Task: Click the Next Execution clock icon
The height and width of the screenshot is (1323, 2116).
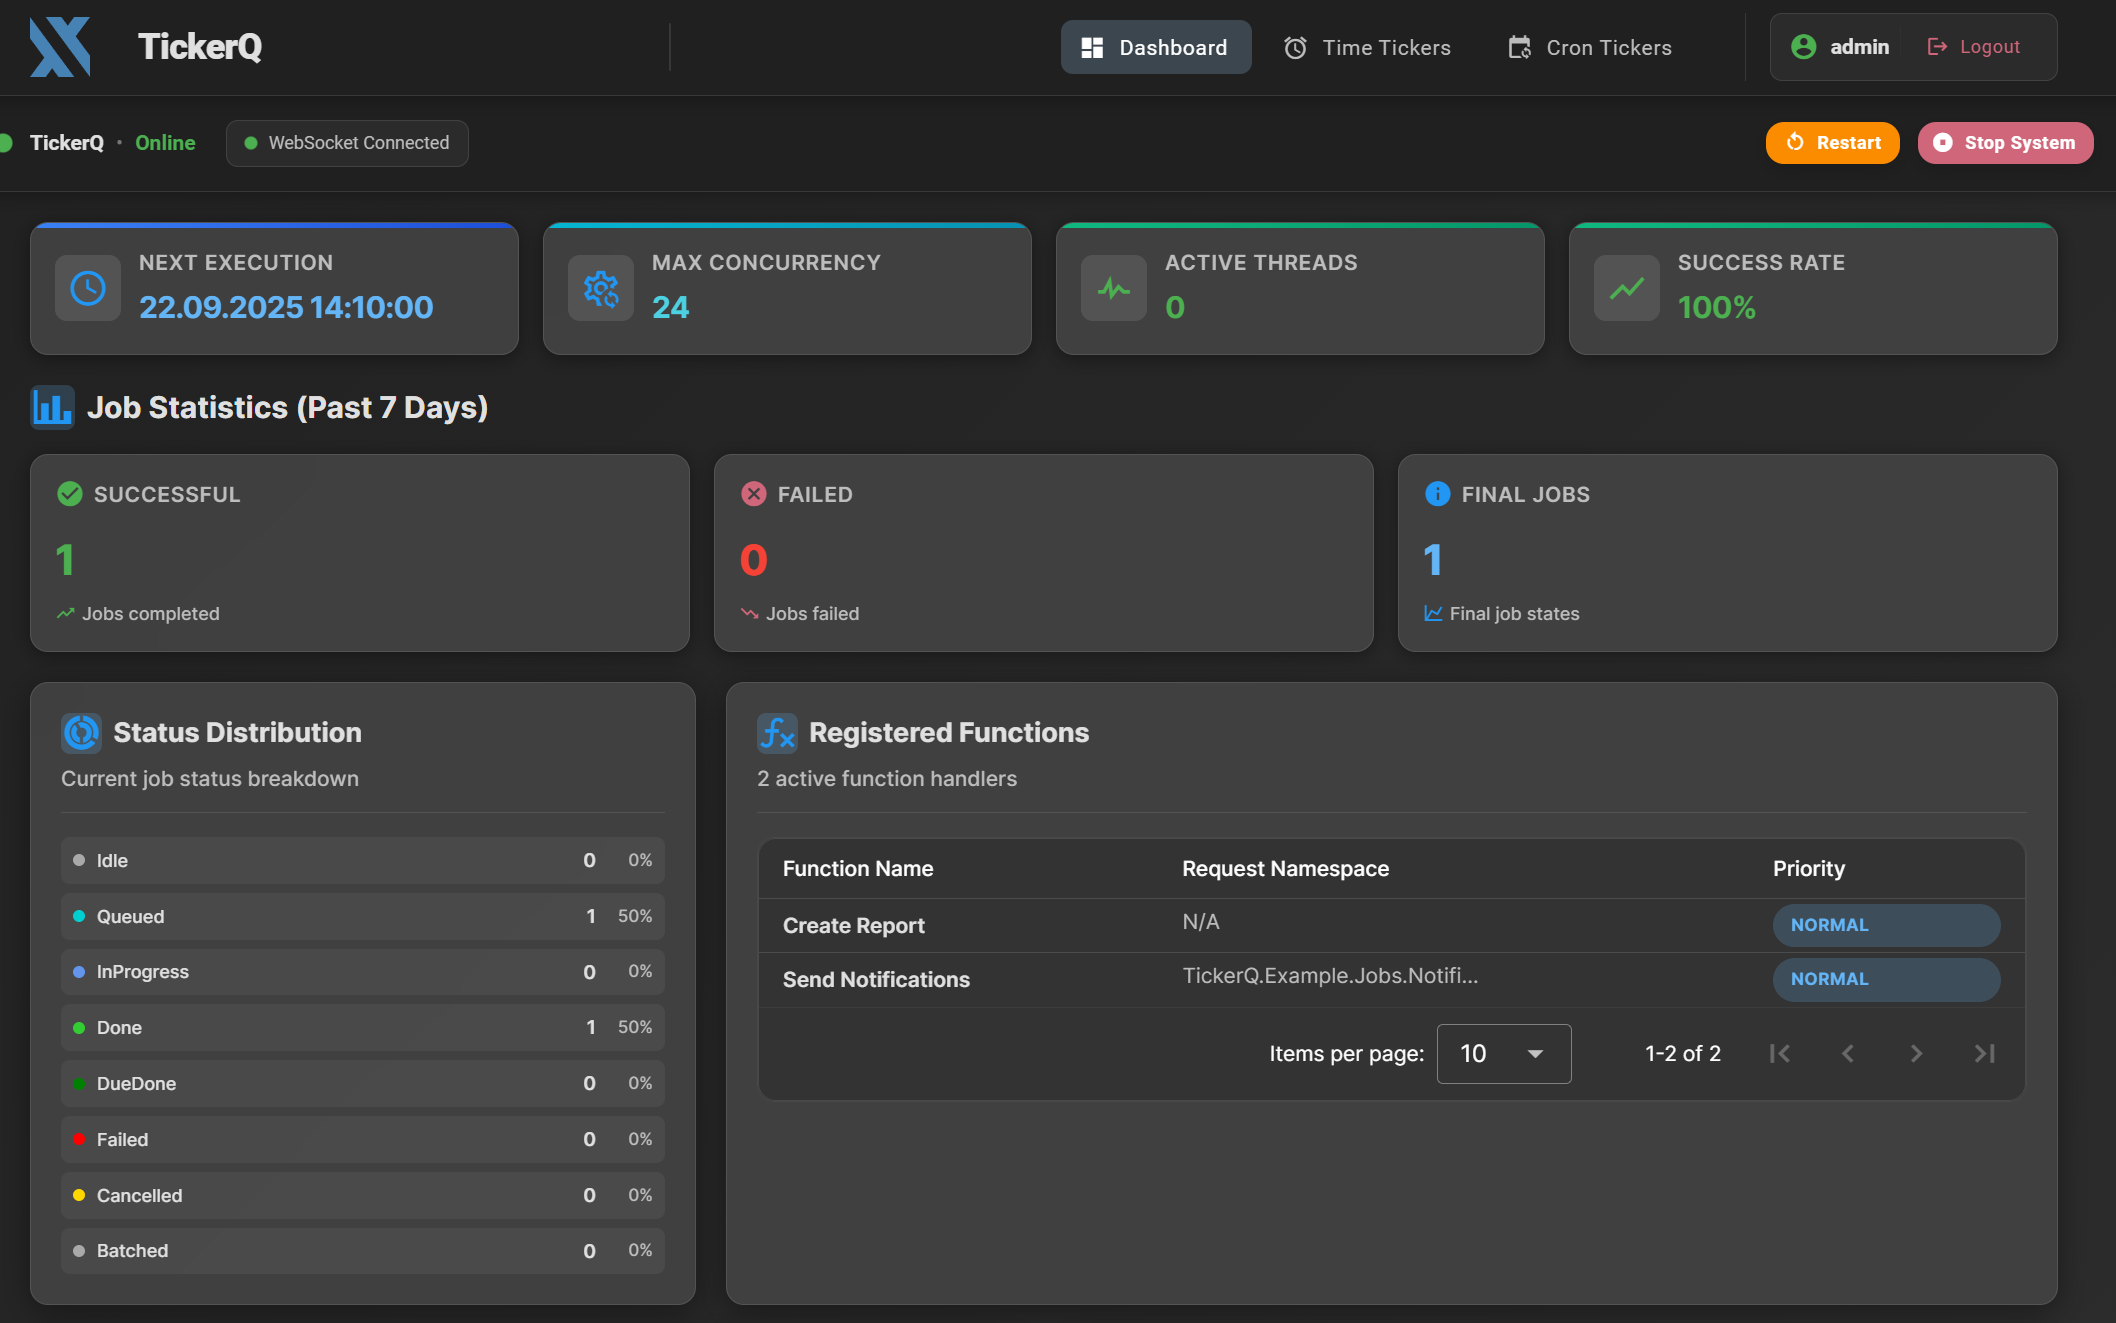Action: tap(88, 288)
